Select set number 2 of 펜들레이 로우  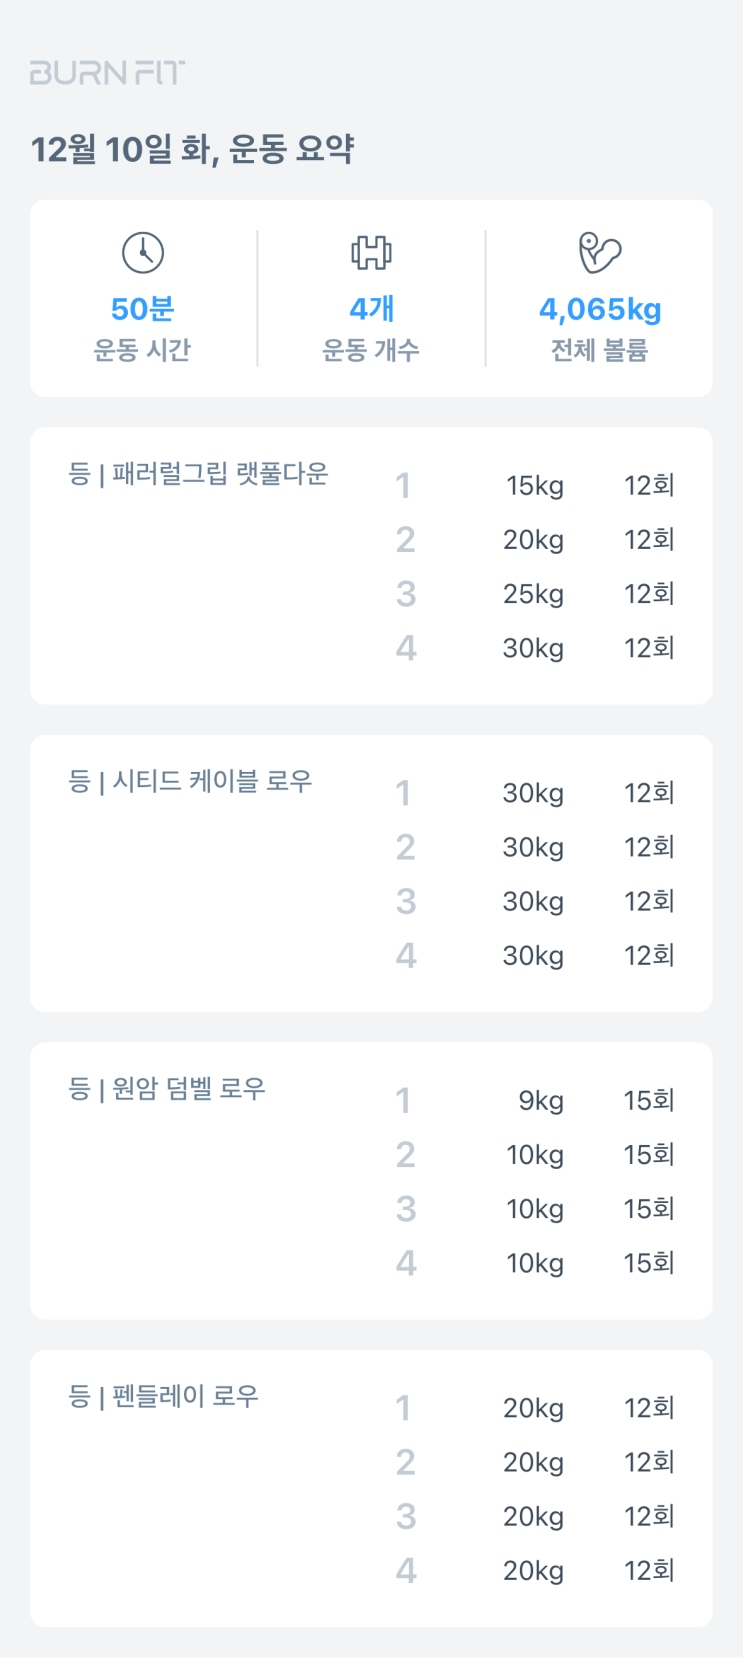(405, 1463)
